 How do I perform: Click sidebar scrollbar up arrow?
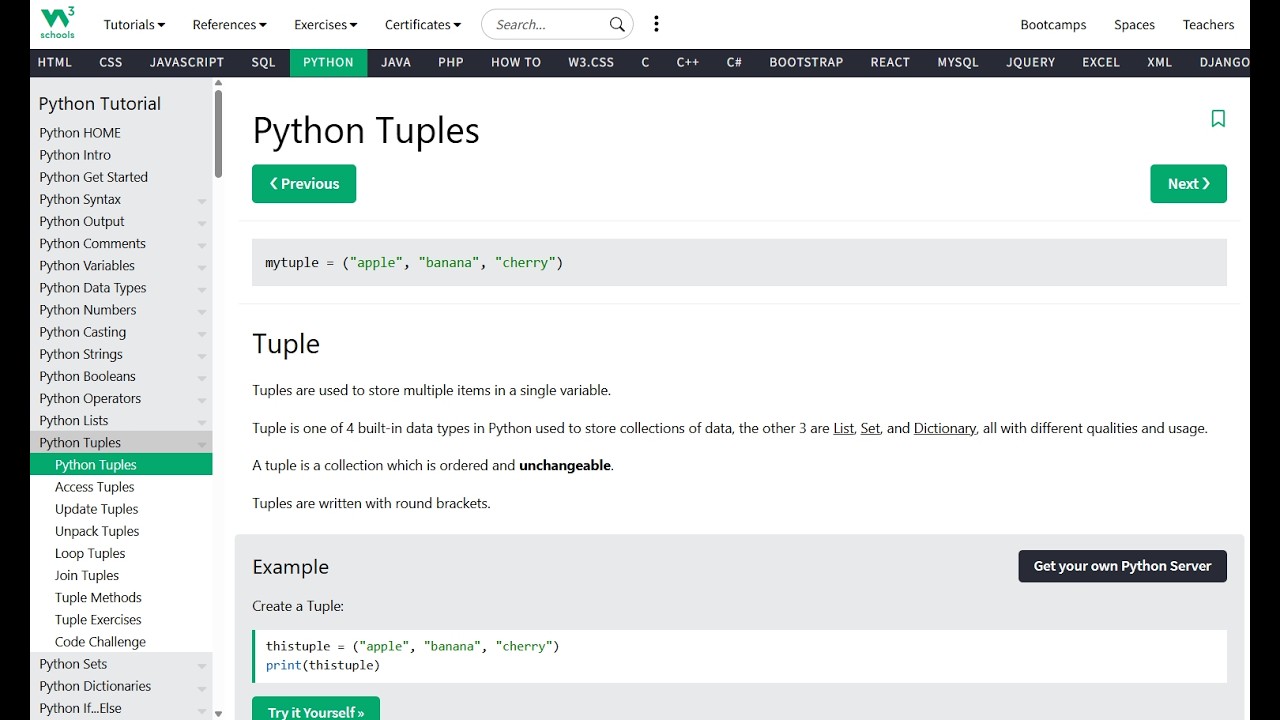pyautogui.click(x=218, y=84)
